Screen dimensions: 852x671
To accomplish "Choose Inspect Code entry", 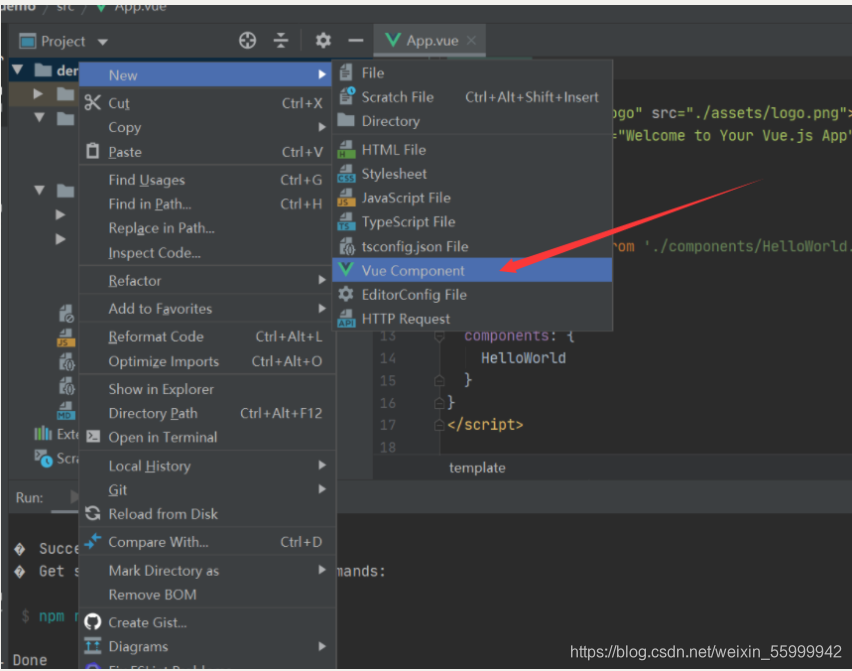I will 205,253.
